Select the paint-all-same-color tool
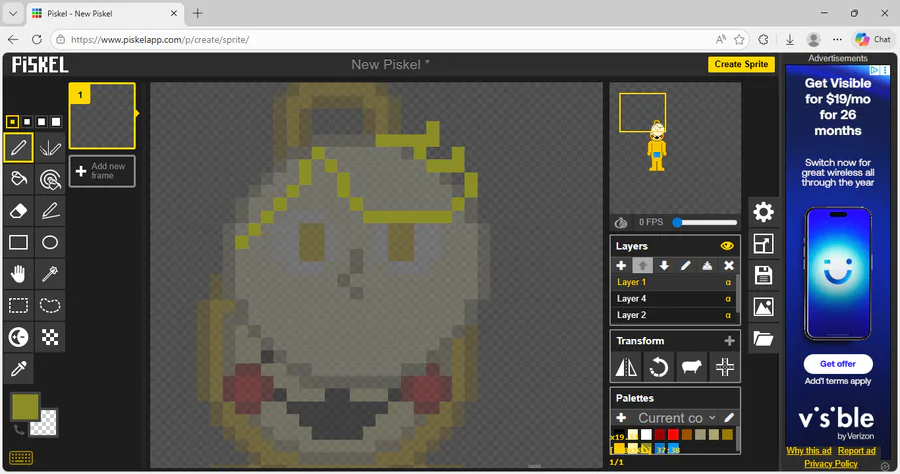 pos(50,179)
